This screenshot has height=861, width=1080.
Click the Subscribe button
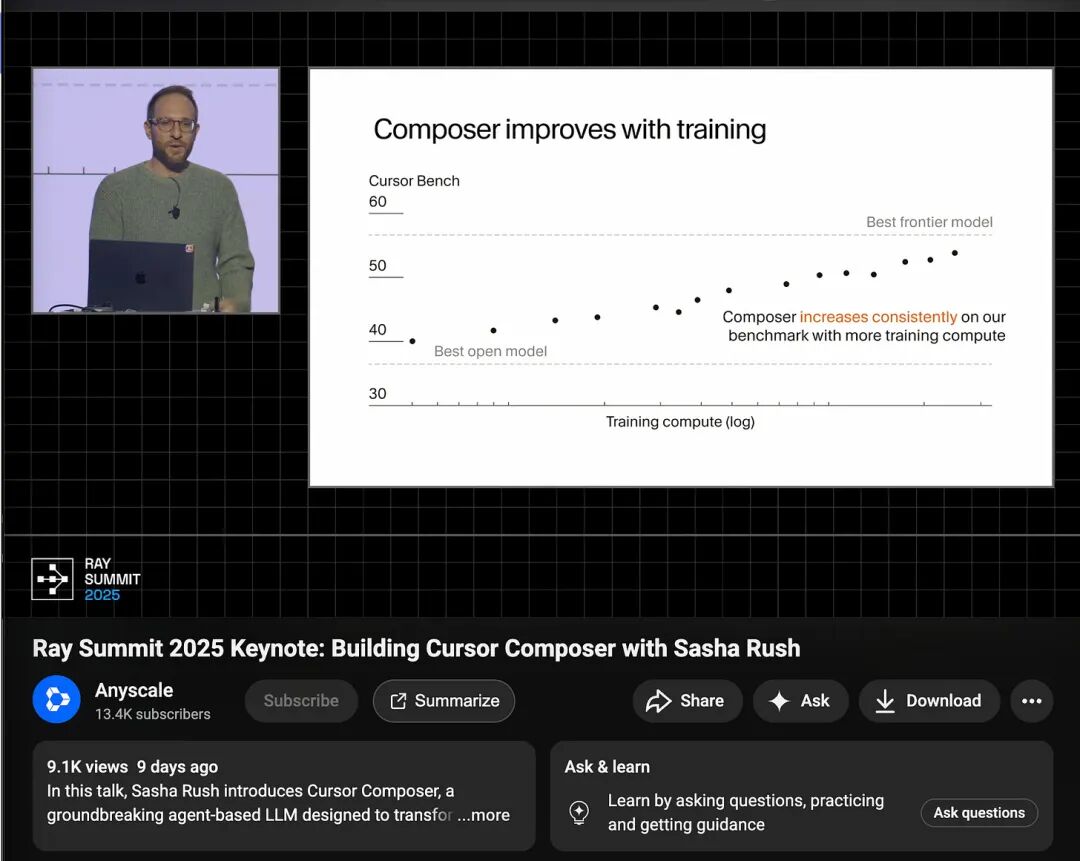[301, 701]
